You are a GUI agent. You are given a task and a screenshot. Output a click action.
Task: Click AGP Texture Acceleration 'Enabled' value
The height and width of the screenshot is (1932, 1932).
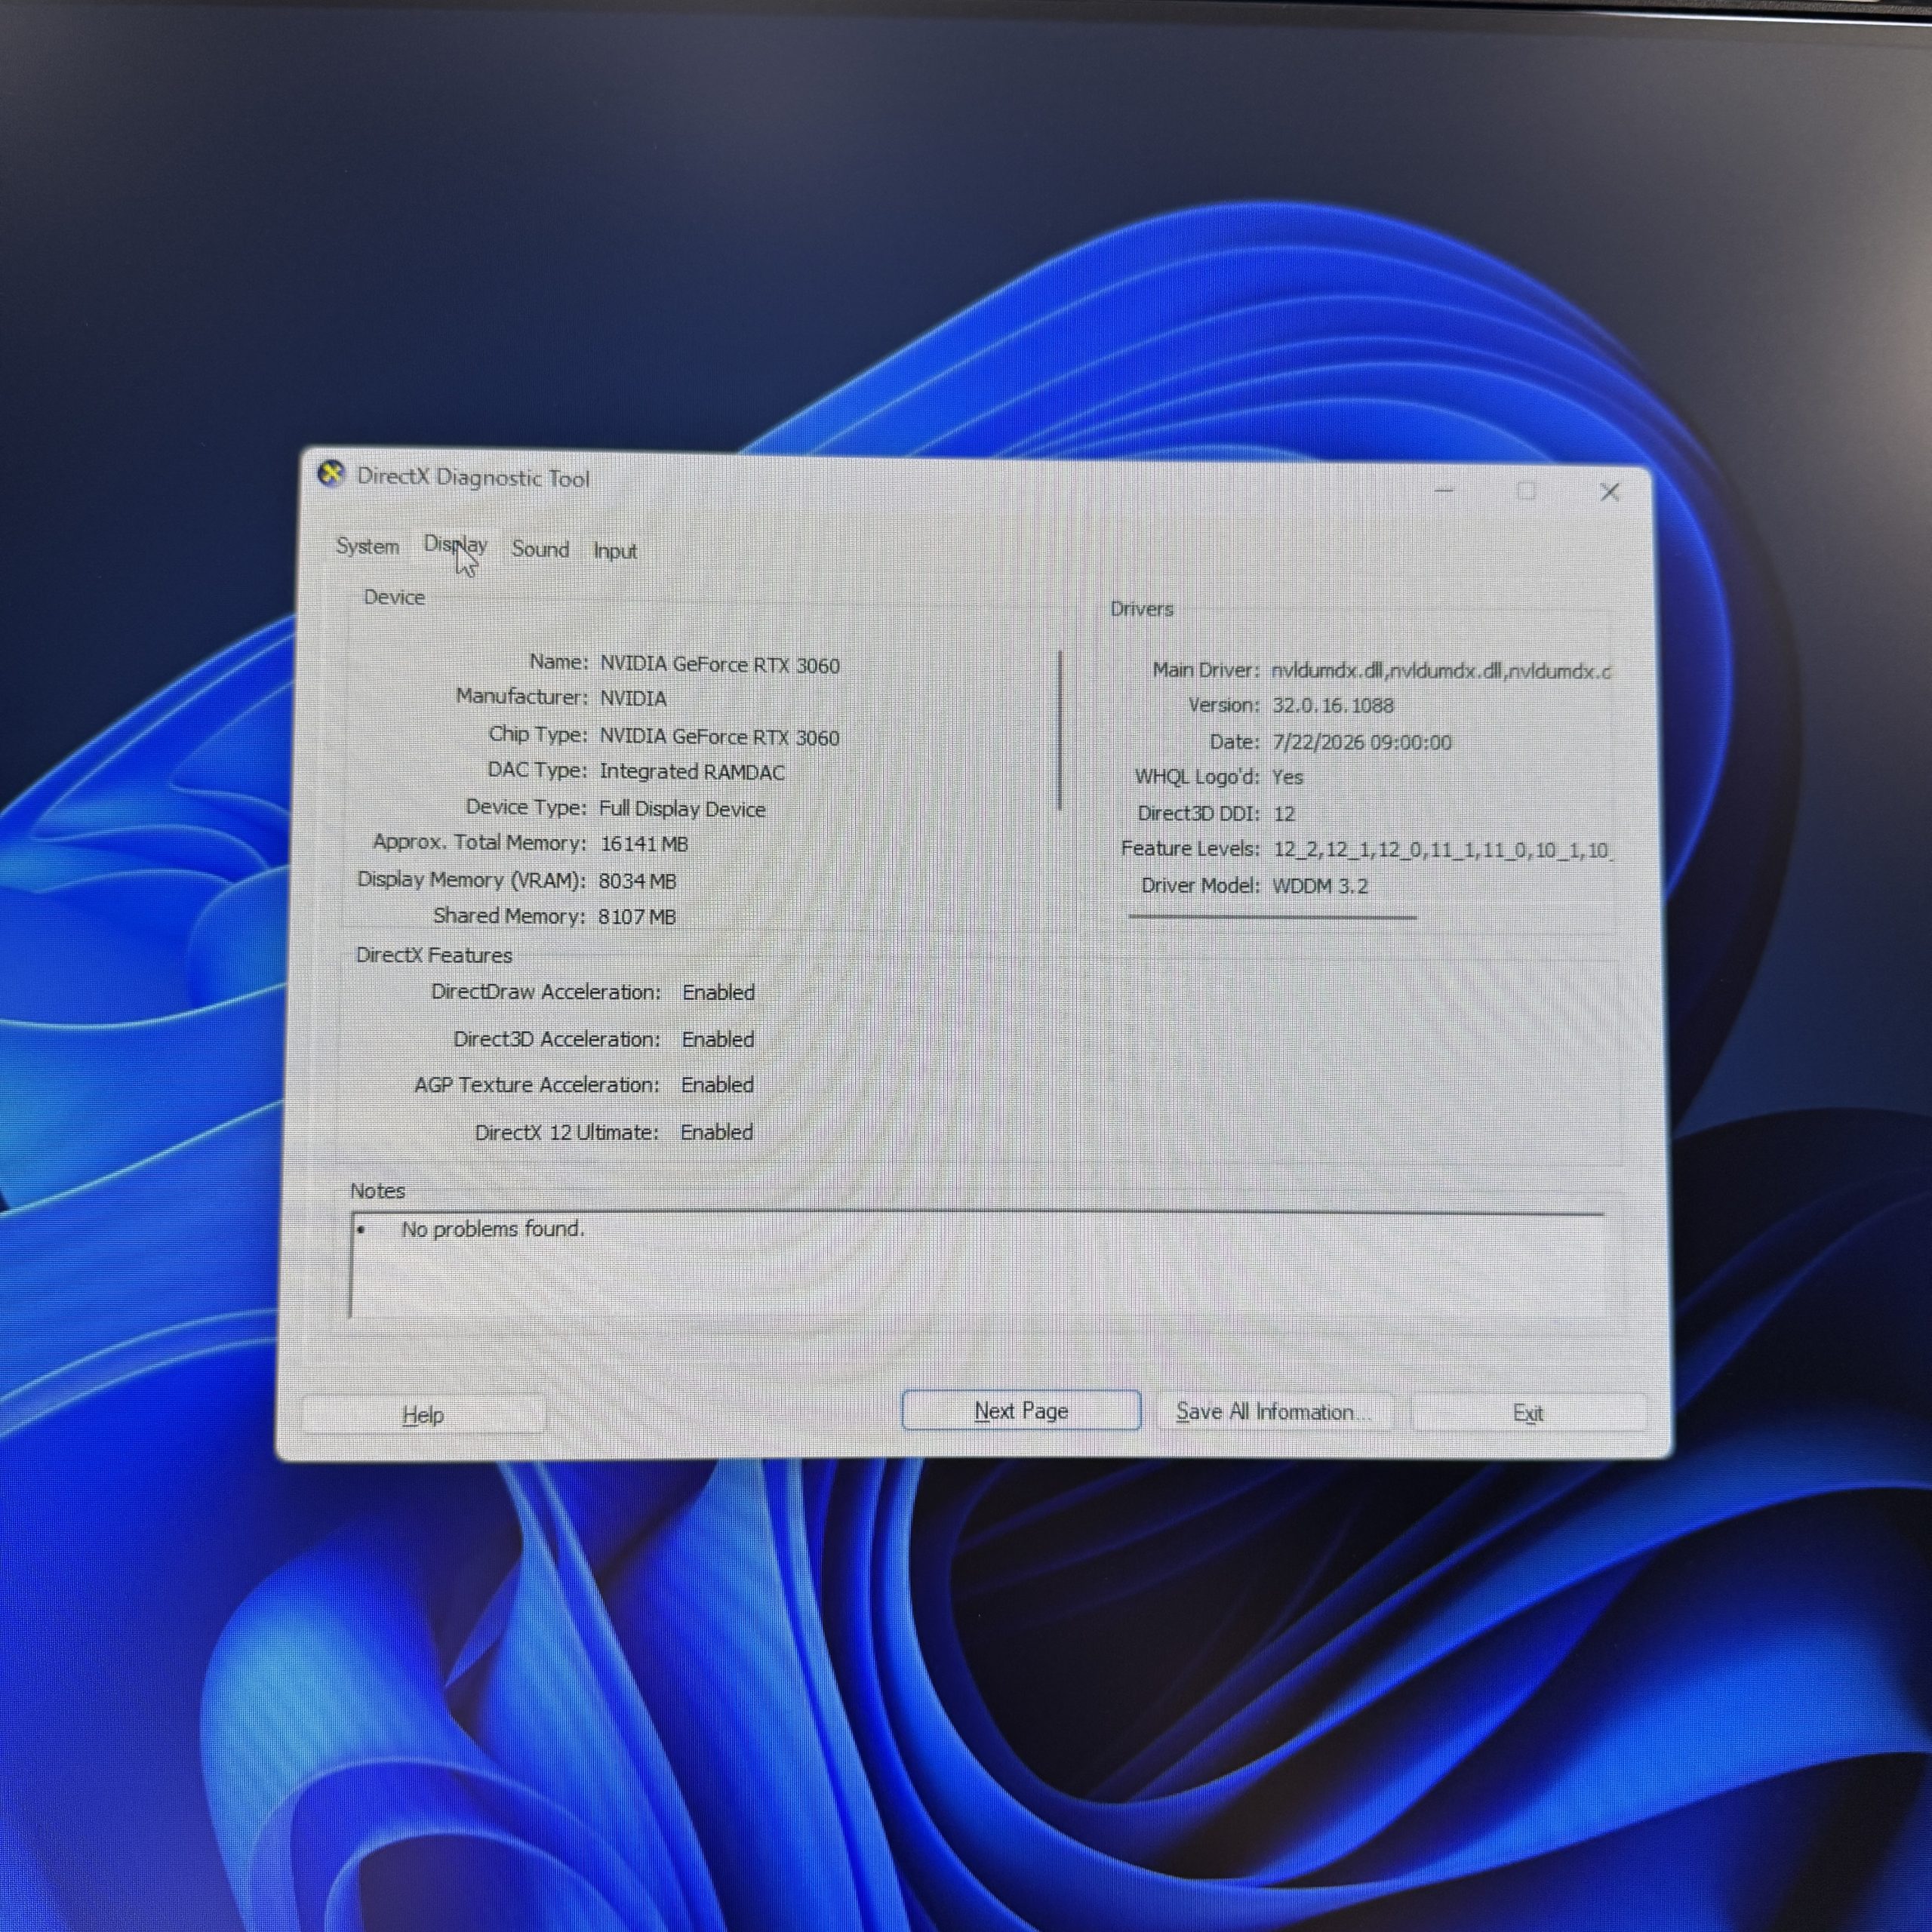point(717,1085)
